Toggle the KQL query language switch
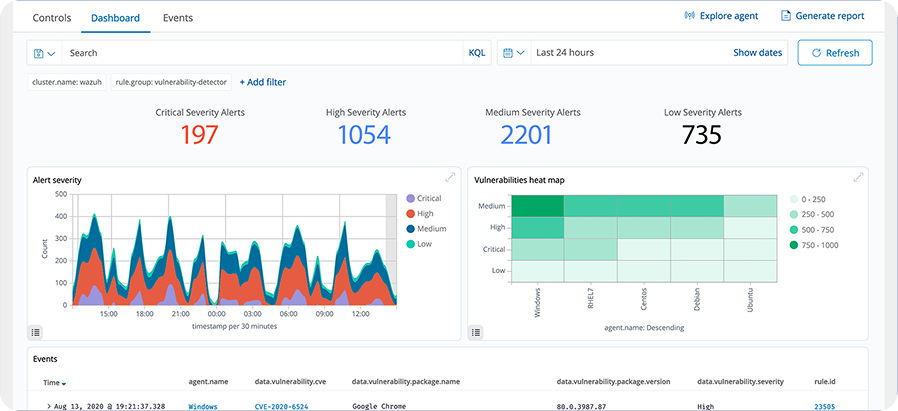Image resolution: width=898 pixels, height=411 pixels. click(x=477, y=53)
